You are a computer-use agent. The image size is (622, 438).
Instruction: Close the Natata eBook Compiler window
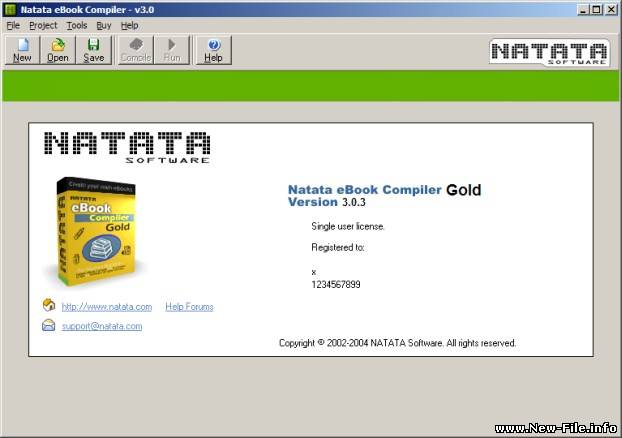click(x=611, y=10)
